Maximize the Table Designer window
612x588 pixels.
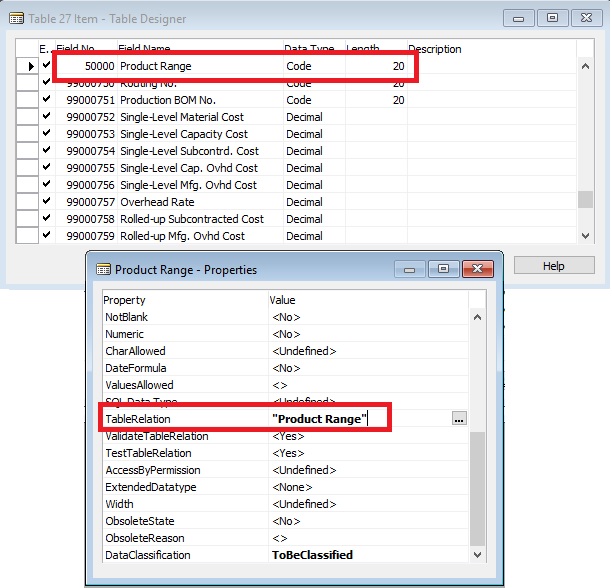(551, 18)
